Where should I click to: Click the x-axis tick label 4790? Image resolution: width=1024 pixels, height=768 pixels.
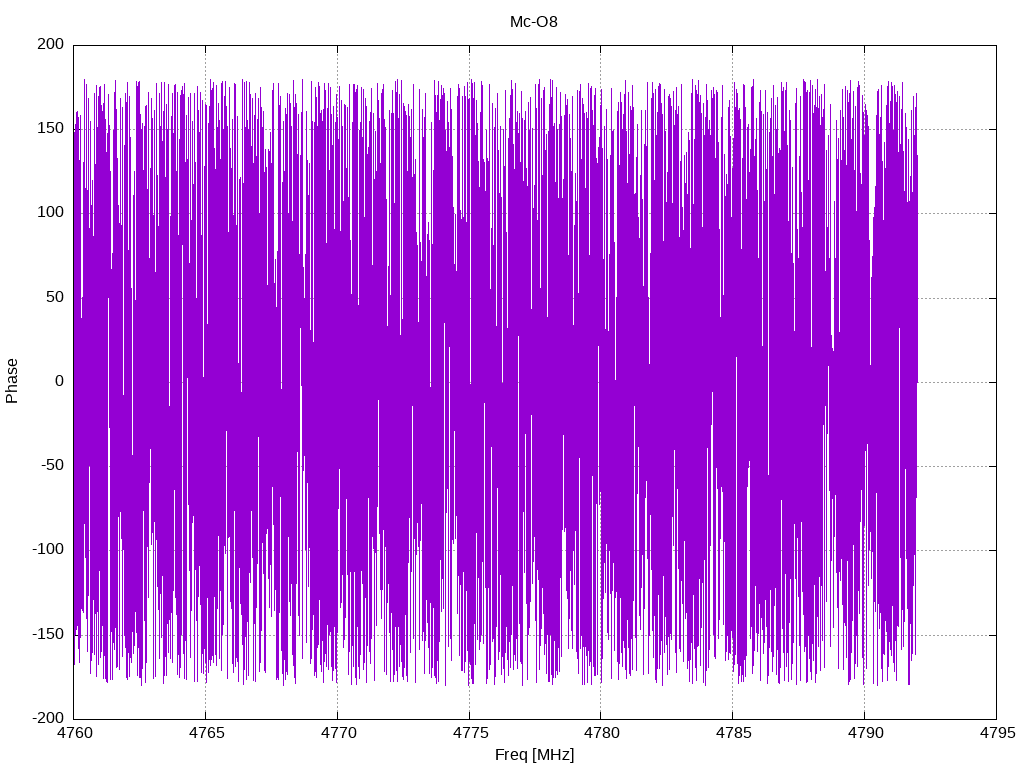pyautogui.click(x=865, y=733)
